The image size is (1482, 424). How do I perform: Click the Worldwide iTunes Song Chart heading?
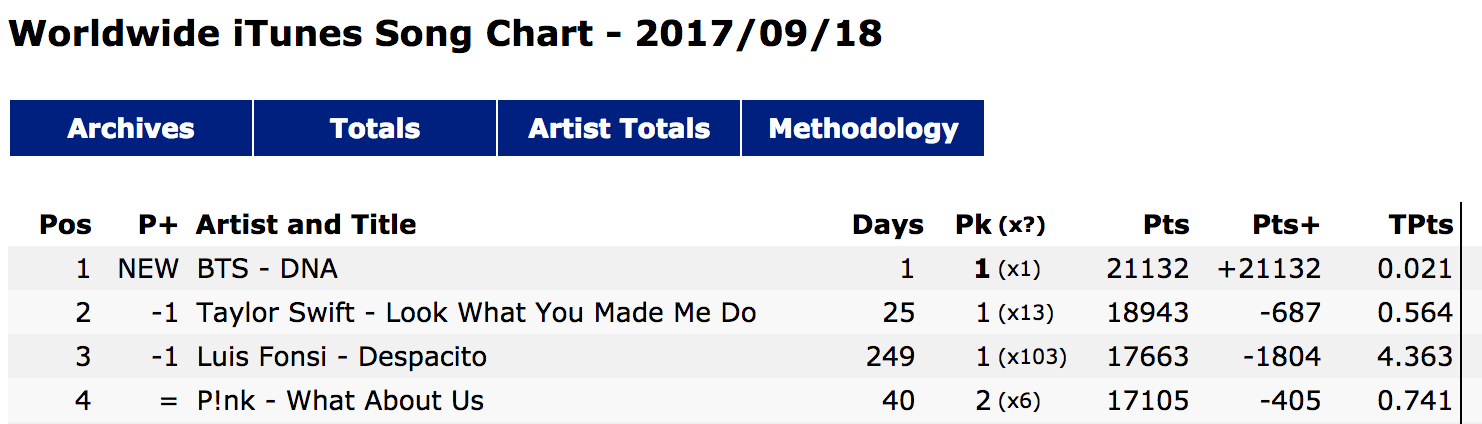pos(445,34)
